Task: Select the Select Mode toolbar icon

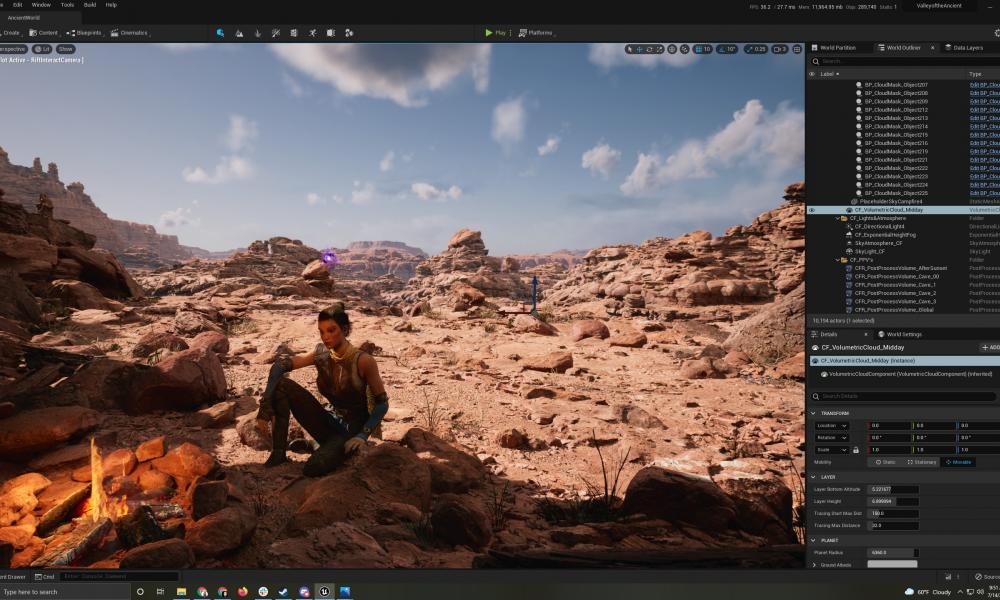Action: 220,33
